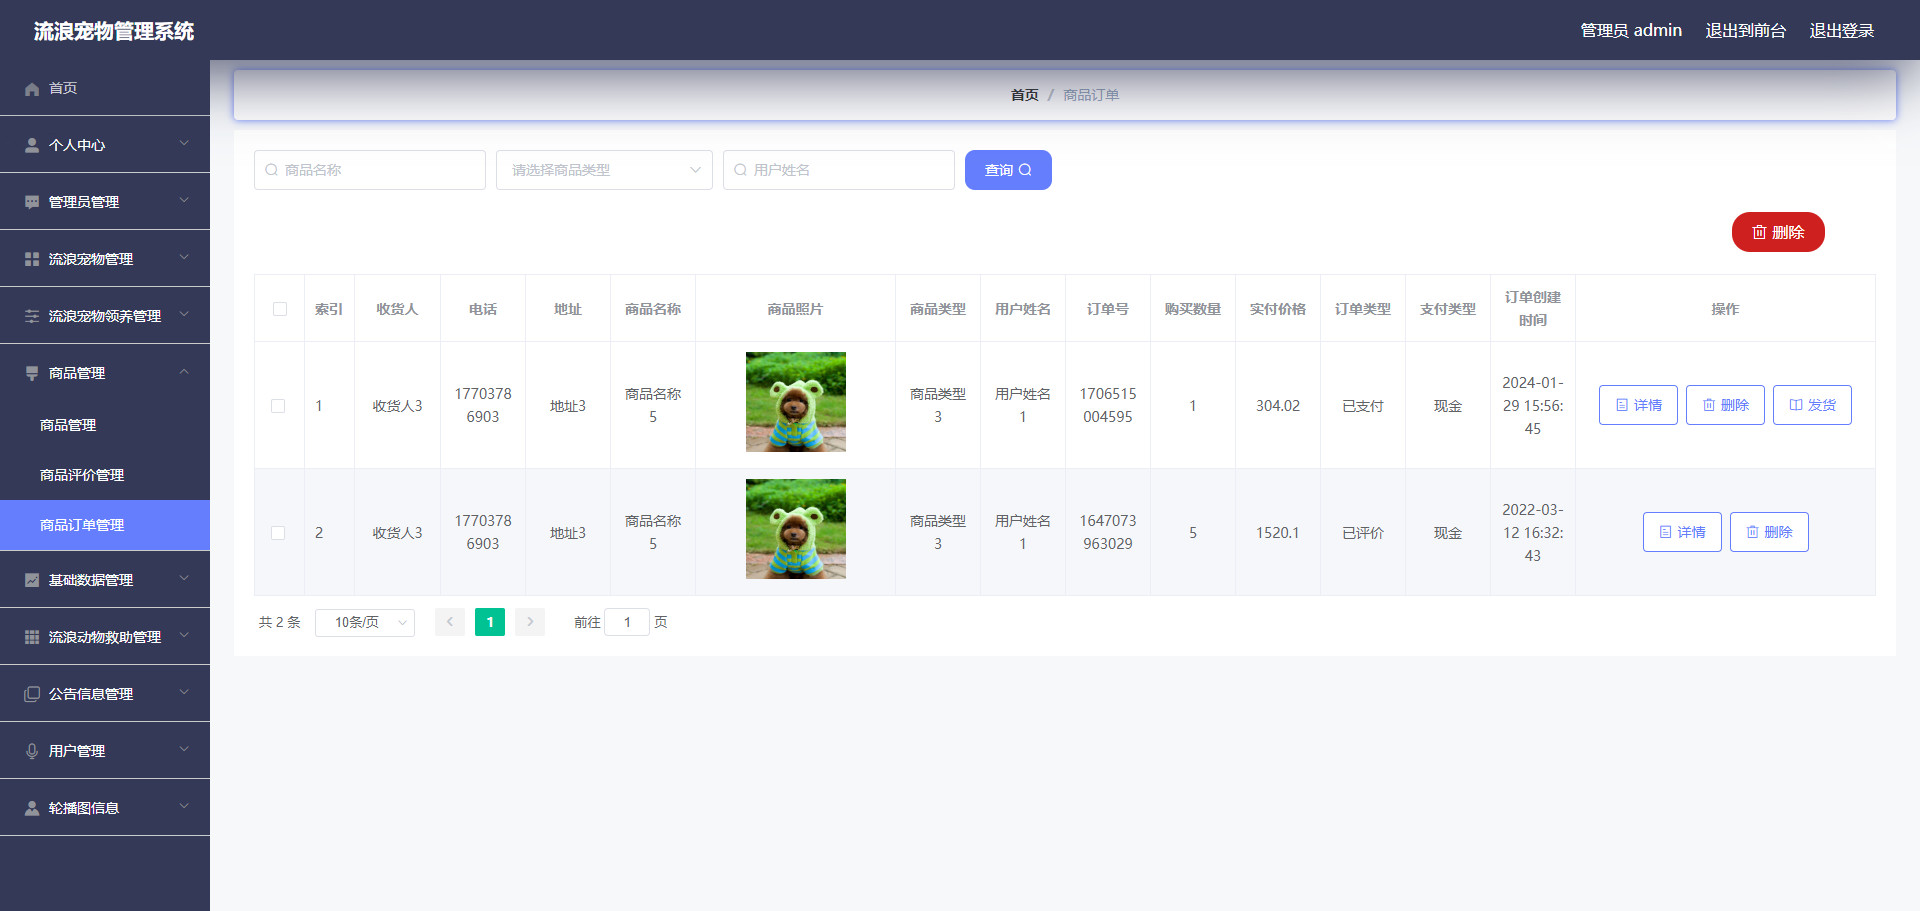
Task: Click the search icon in 用户姓名 field
Action: click(x=740, y=170)
